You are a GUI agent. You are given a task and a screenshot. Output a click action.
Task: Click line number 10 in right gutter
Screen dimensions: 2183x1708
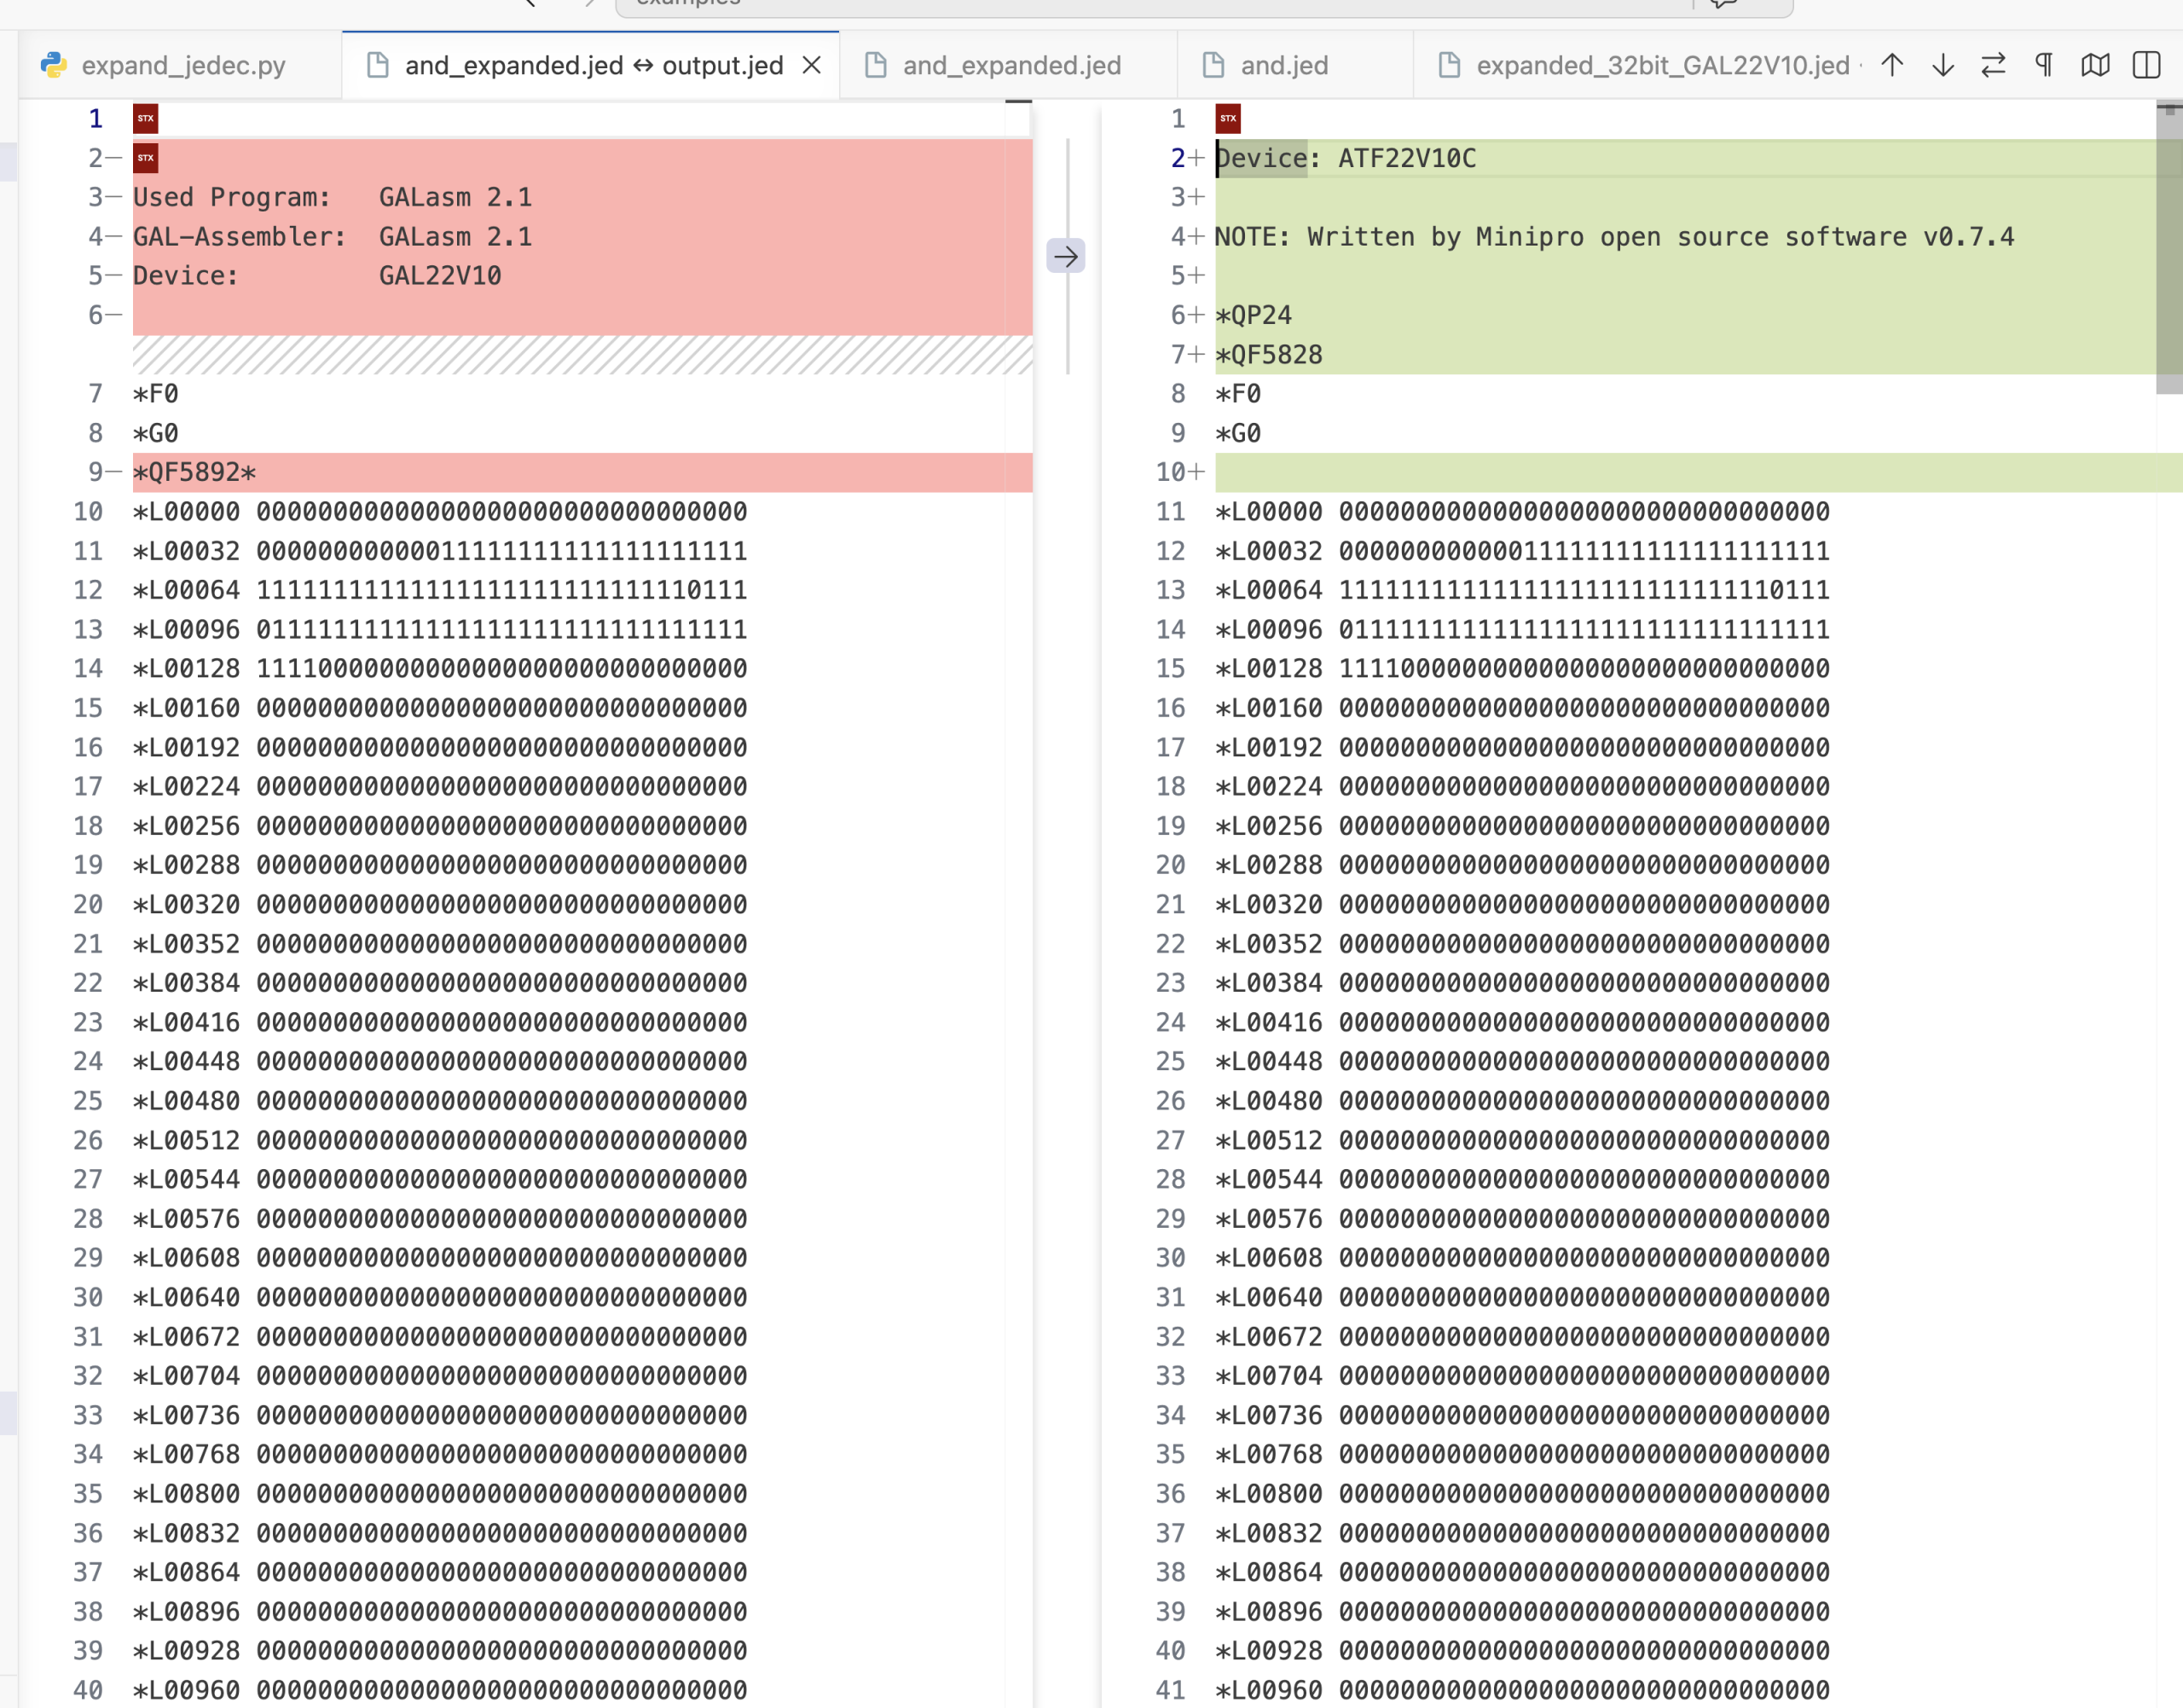(x=1170, y=472)
